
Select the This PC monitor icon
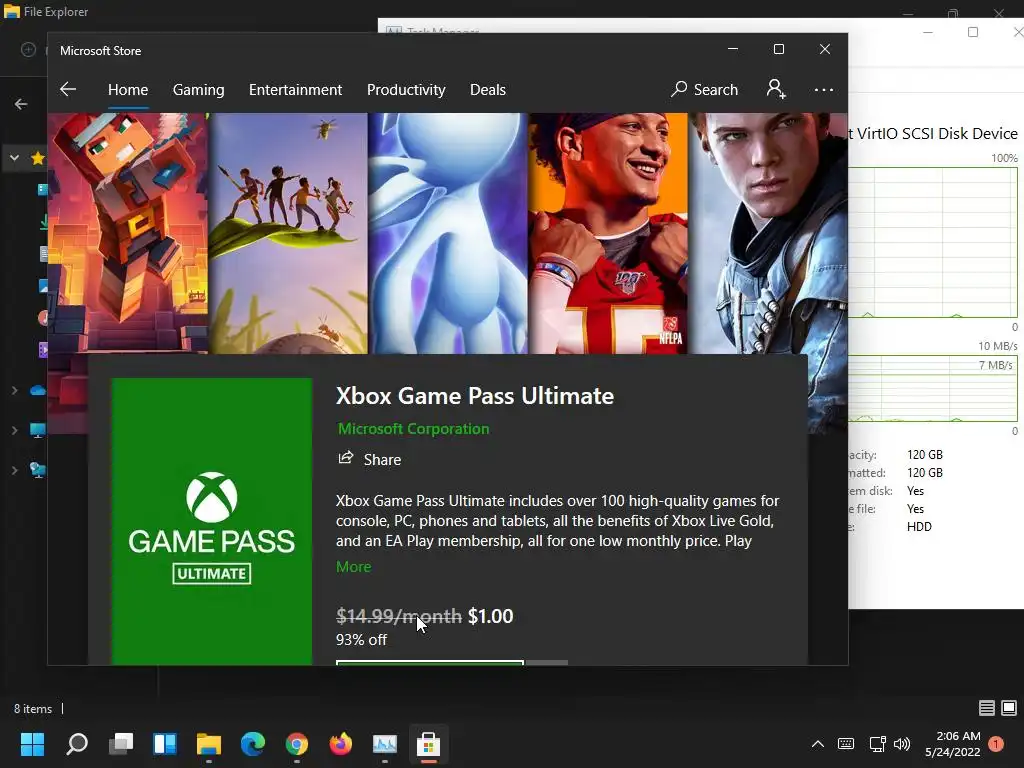pyautogui.click(x=38, y=430)
